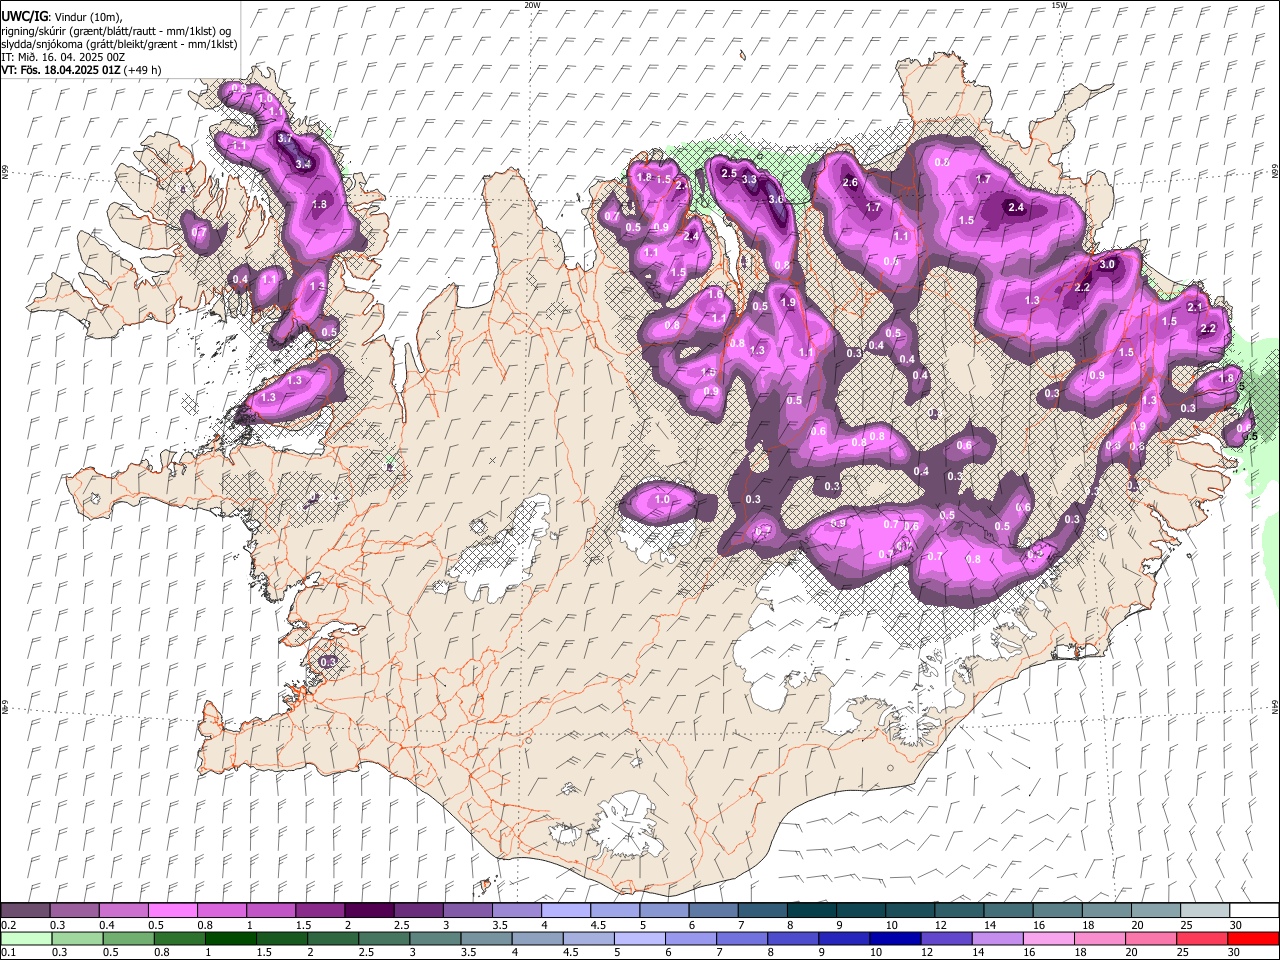The width and height of the screenshot is (1280, 960).
Task: Pick the darkest purple swatch between 2 and 2.5
Action: (369, 910)
